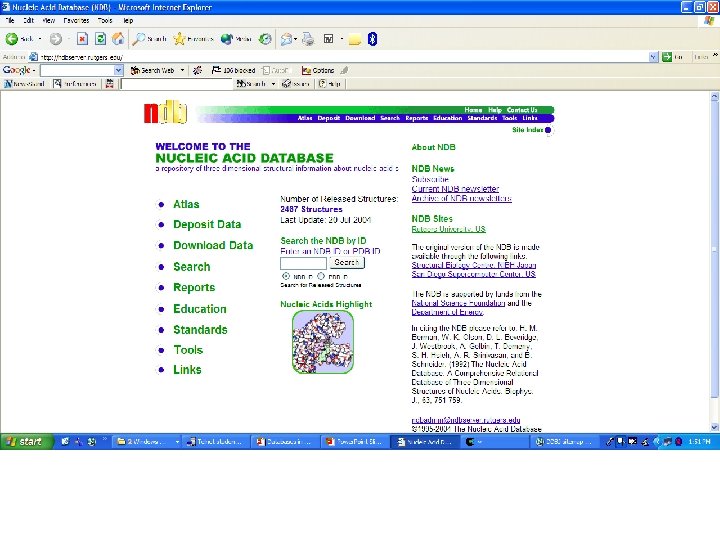Open the Tools menu

(x=105, y=21)
